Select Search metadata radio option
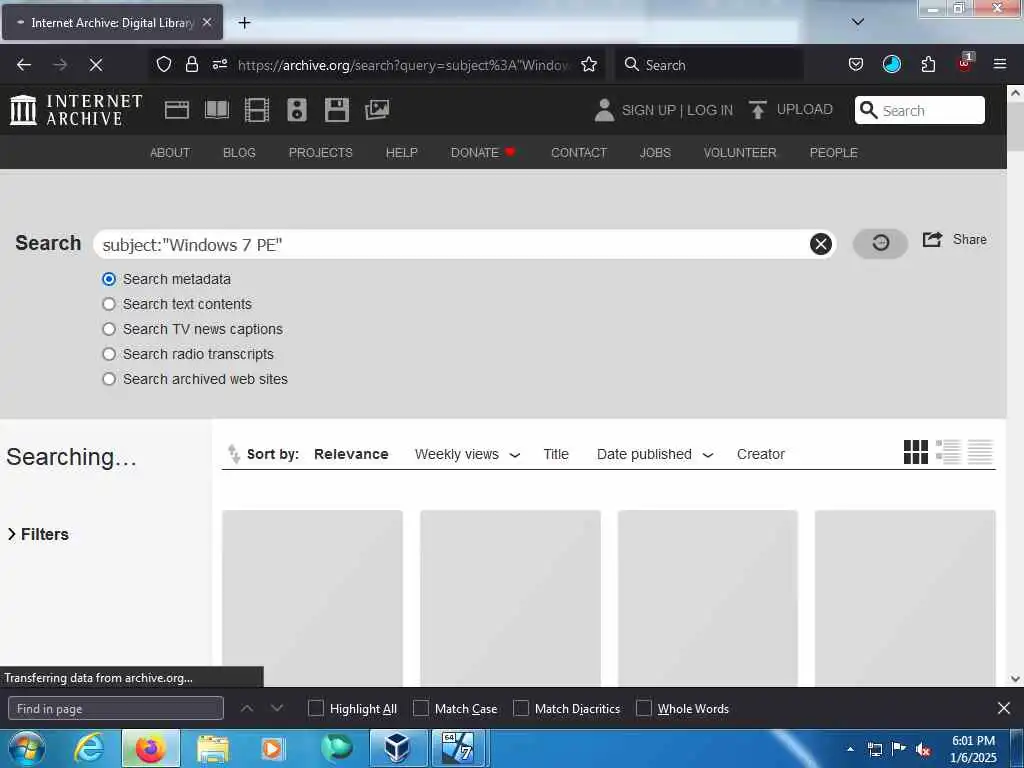 [x=109, y=279]
